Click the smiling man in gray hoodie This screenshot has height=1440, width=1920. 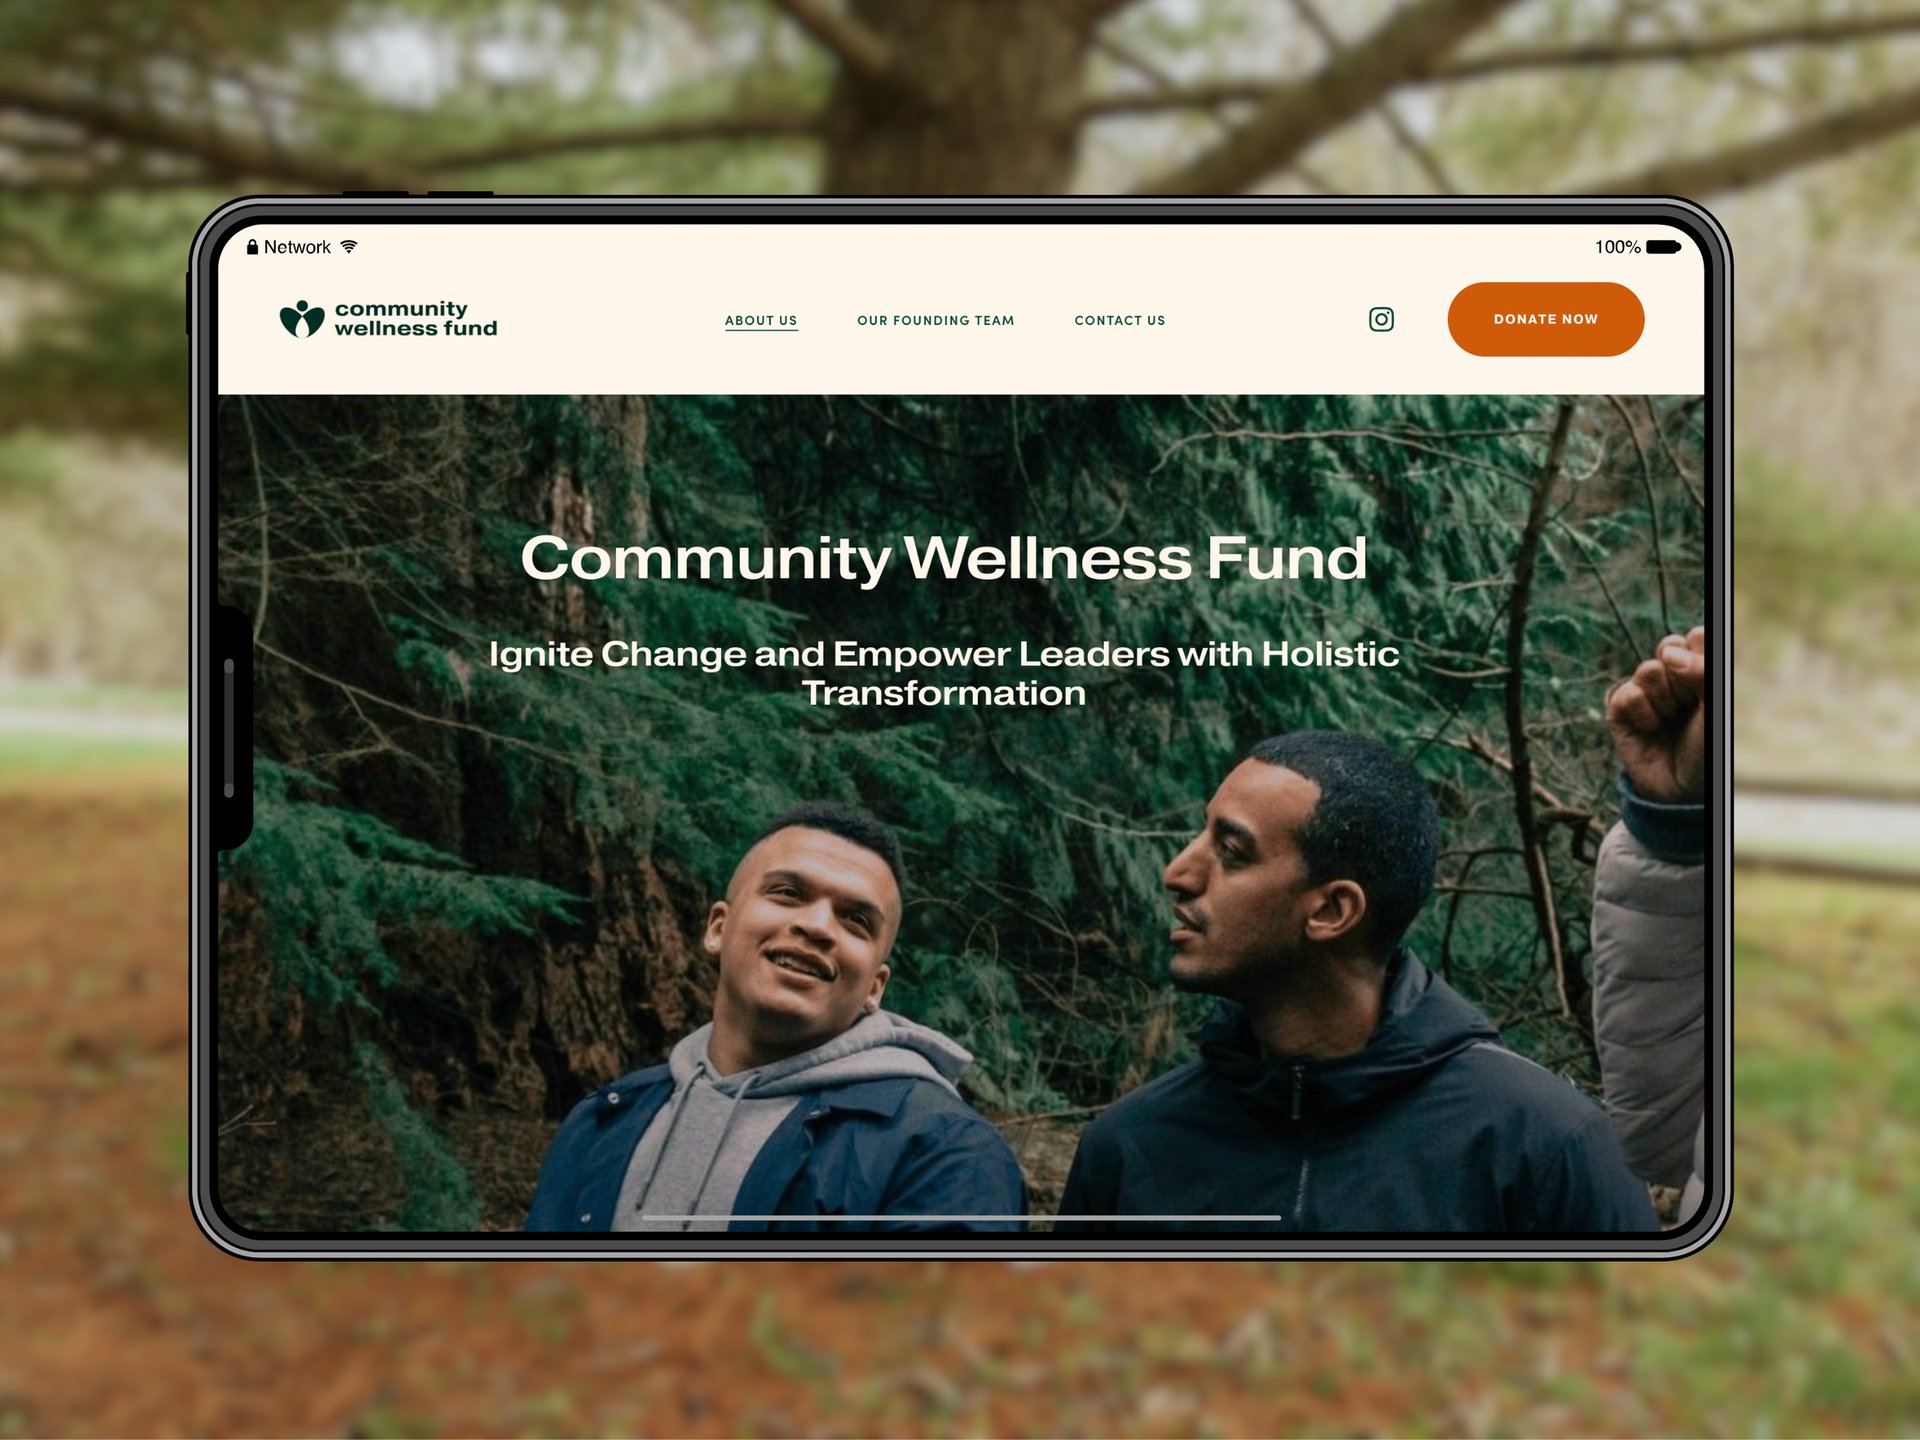[x=780, y=1020]
